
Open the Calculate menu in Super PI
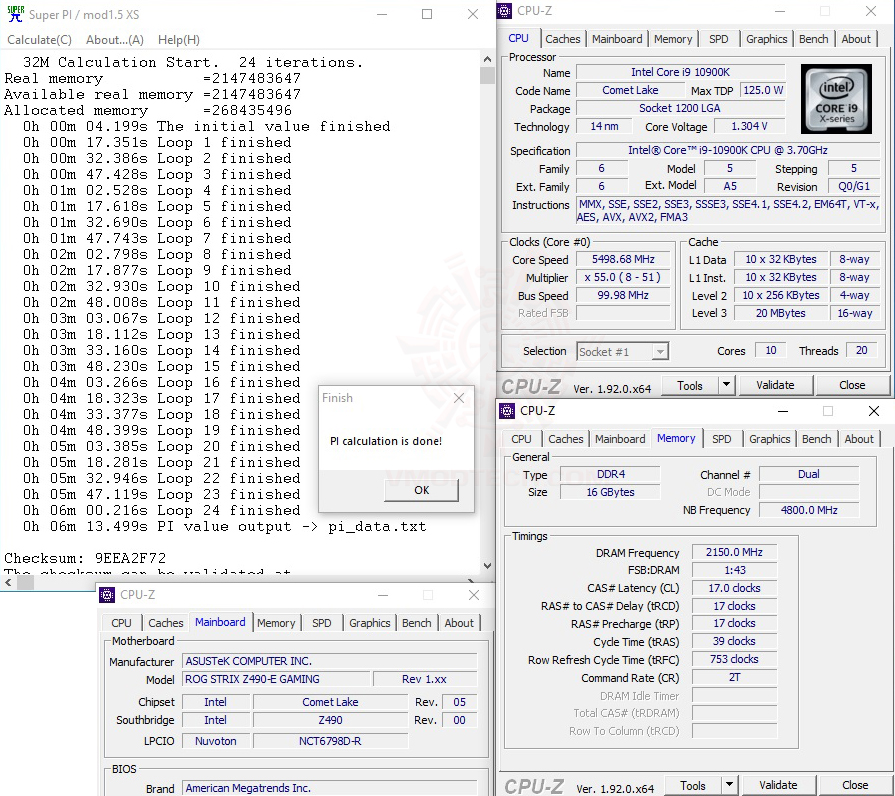[x=39, y=39]
